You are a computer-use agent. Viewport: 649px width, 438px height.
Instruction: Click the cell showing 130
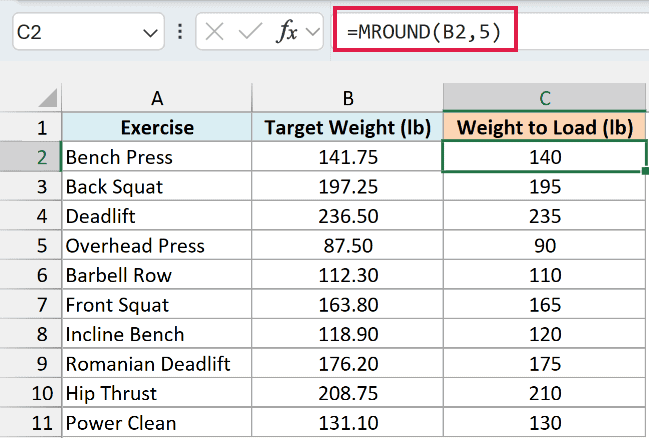pyautogui.click(x=545, y=423)
